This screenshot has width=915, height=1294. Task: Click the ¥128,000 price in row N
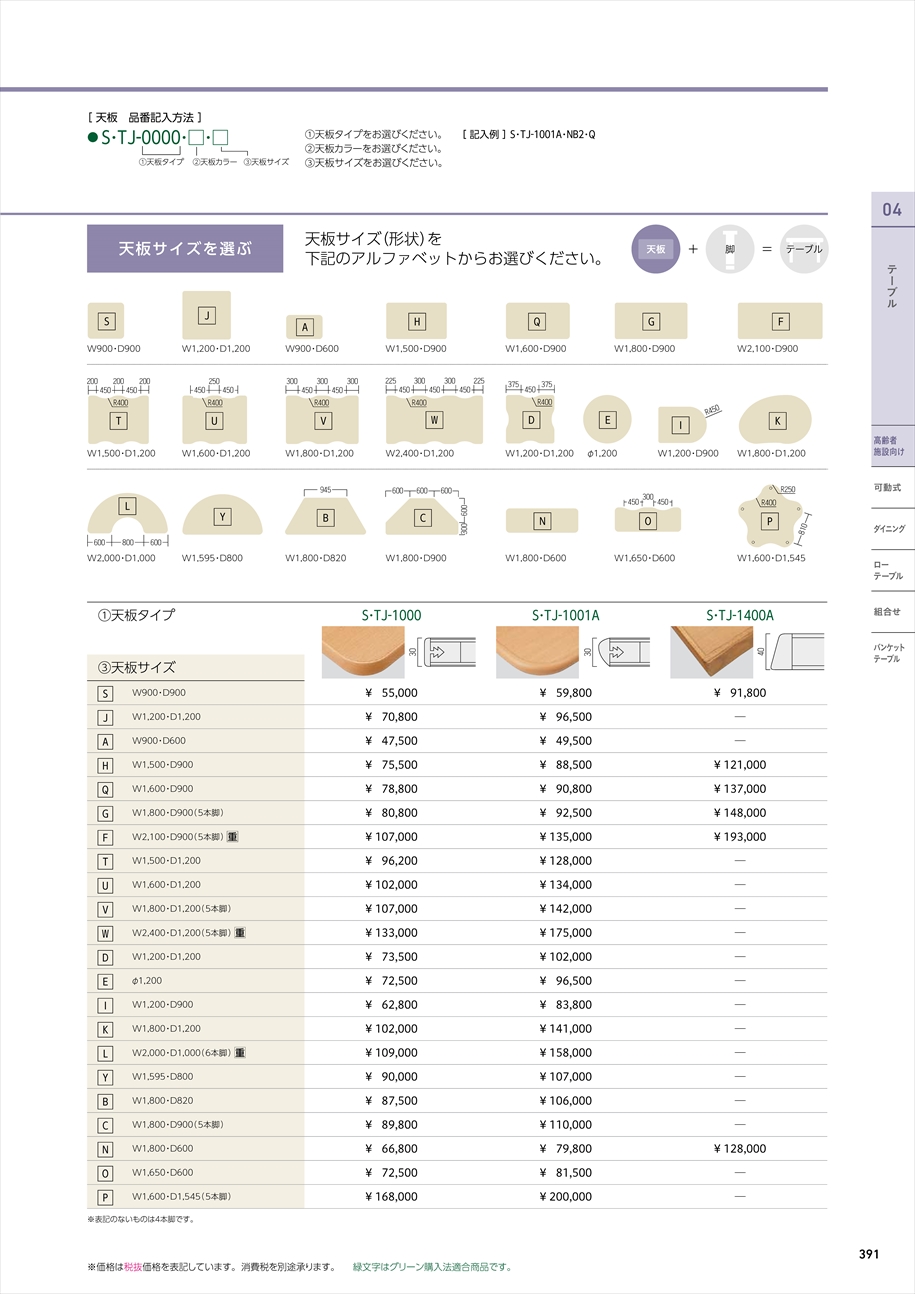[740, 1149]
